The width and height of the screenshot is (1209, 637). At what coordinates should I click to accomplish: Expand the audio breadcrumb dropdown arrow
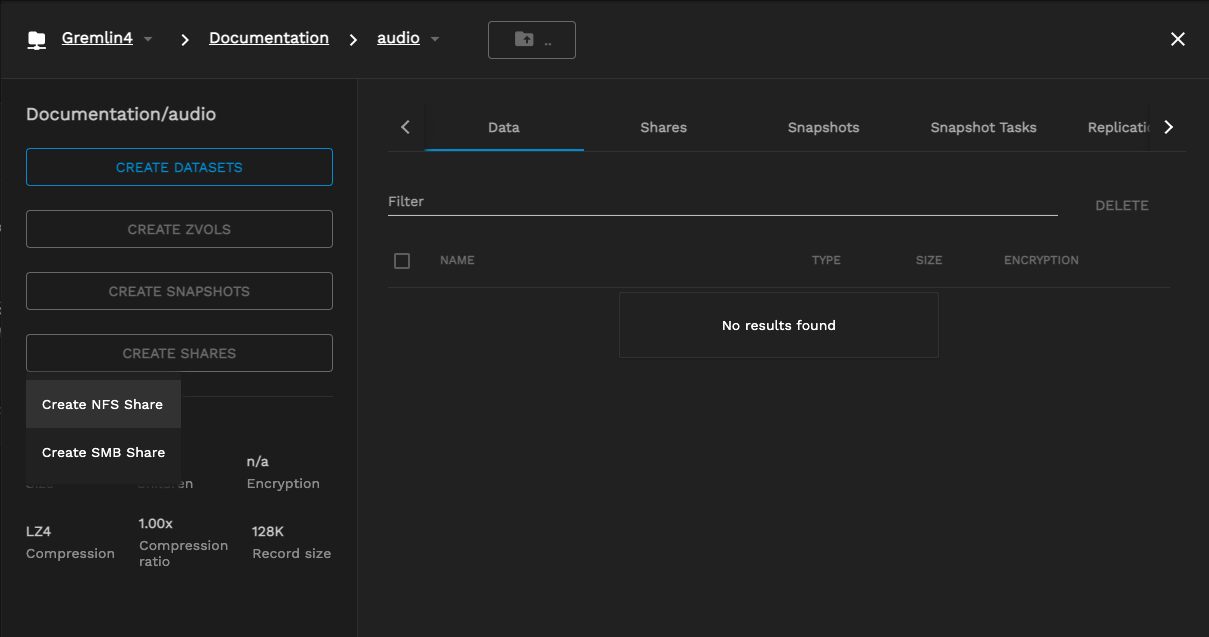[435, 40]
